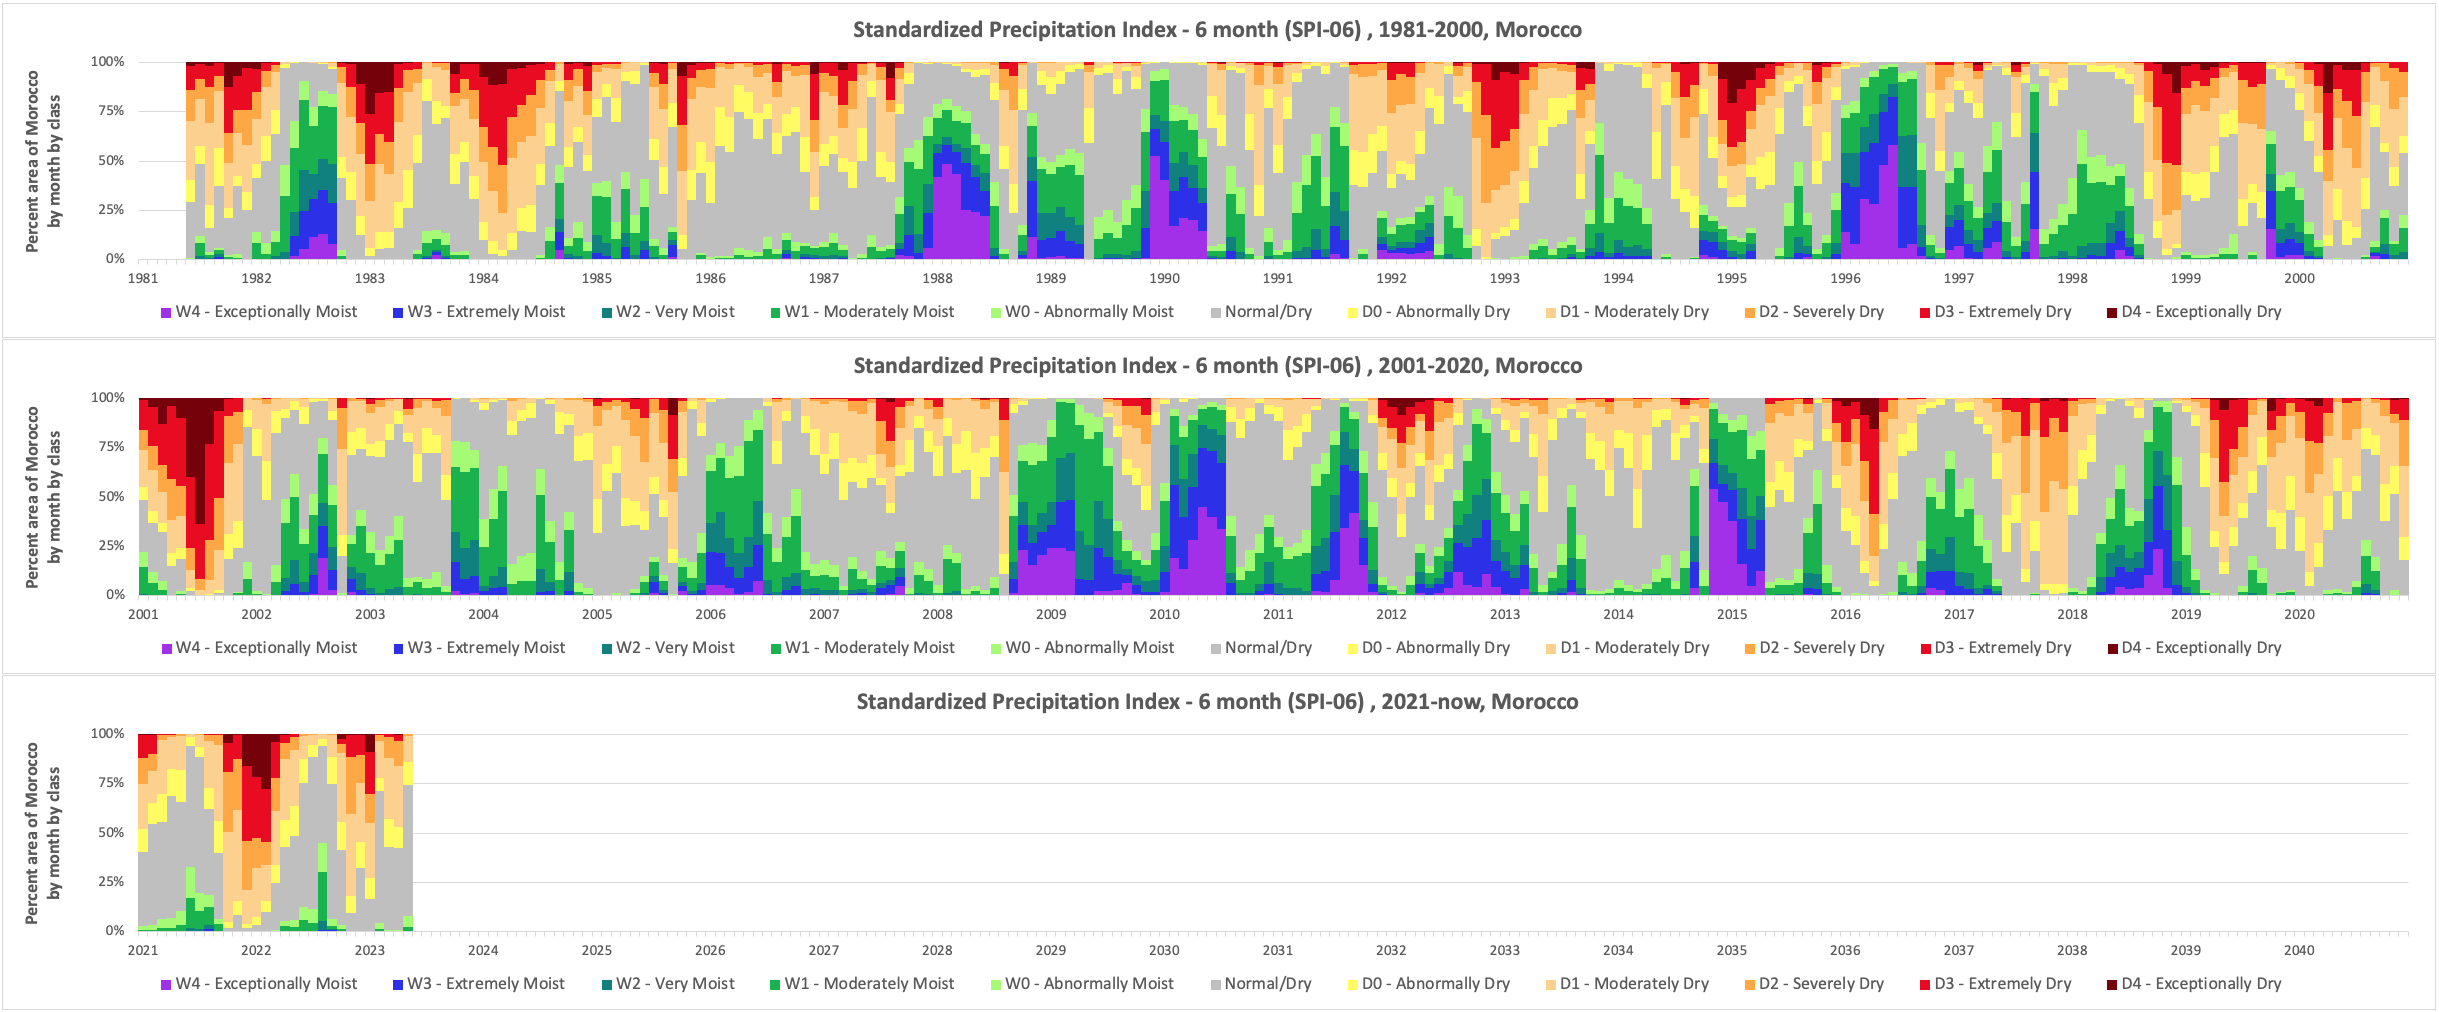2439x1012 pixels.
Task: Click the 2009 x-axis year label
Action: pos(1051,615)
